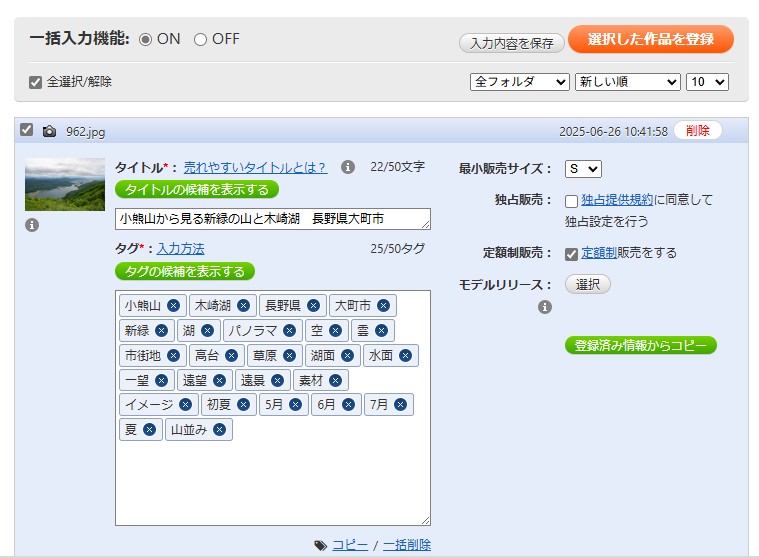Click the コピー tags link
The width and height of the screenshot is (759, 558).
point(350,545)
